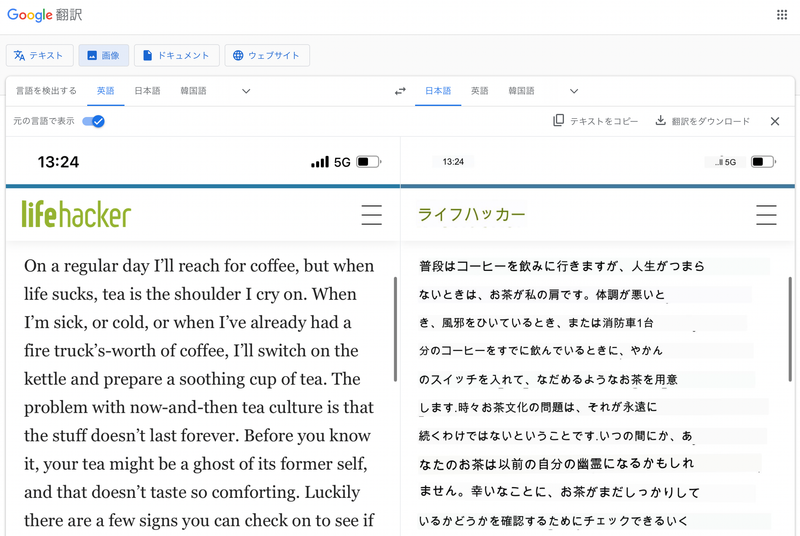Click the 13:24 time in original image
Viewport: 800px width, 536px height.
(58, 162)
